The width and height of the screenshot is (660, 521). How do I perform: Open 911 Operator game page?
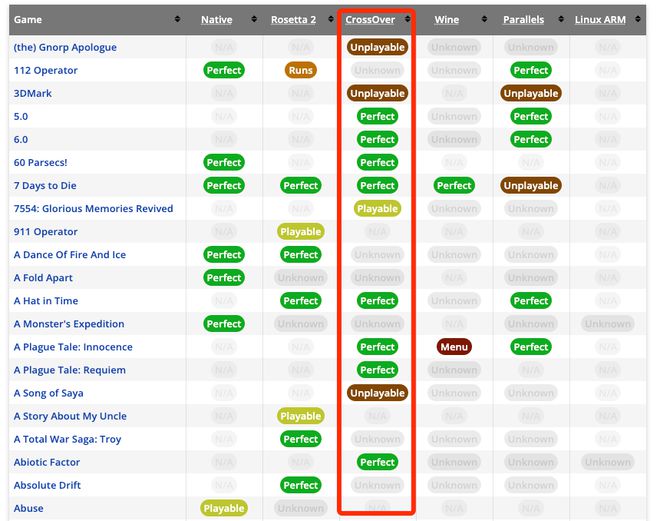[45, 232]
